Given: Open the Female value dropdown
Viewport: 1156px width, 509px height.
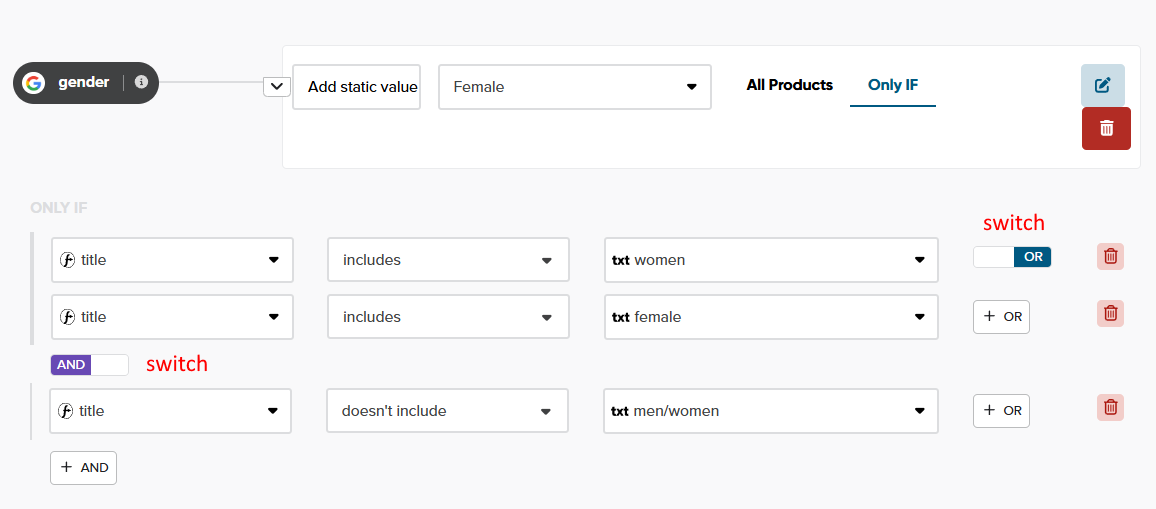Looking at the screenshot, I should pyautogui.click(x=574, y=87).
